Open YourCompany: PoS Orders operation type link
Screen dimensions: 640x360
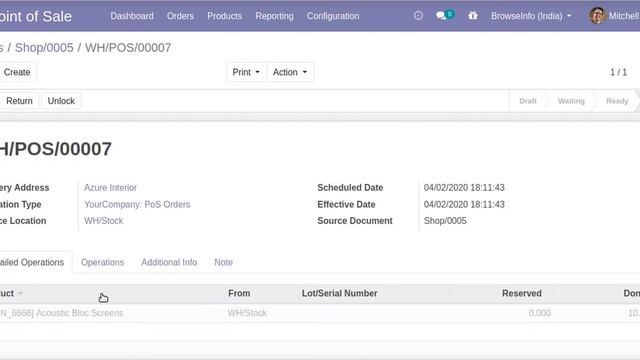click(x=137, y=204)
